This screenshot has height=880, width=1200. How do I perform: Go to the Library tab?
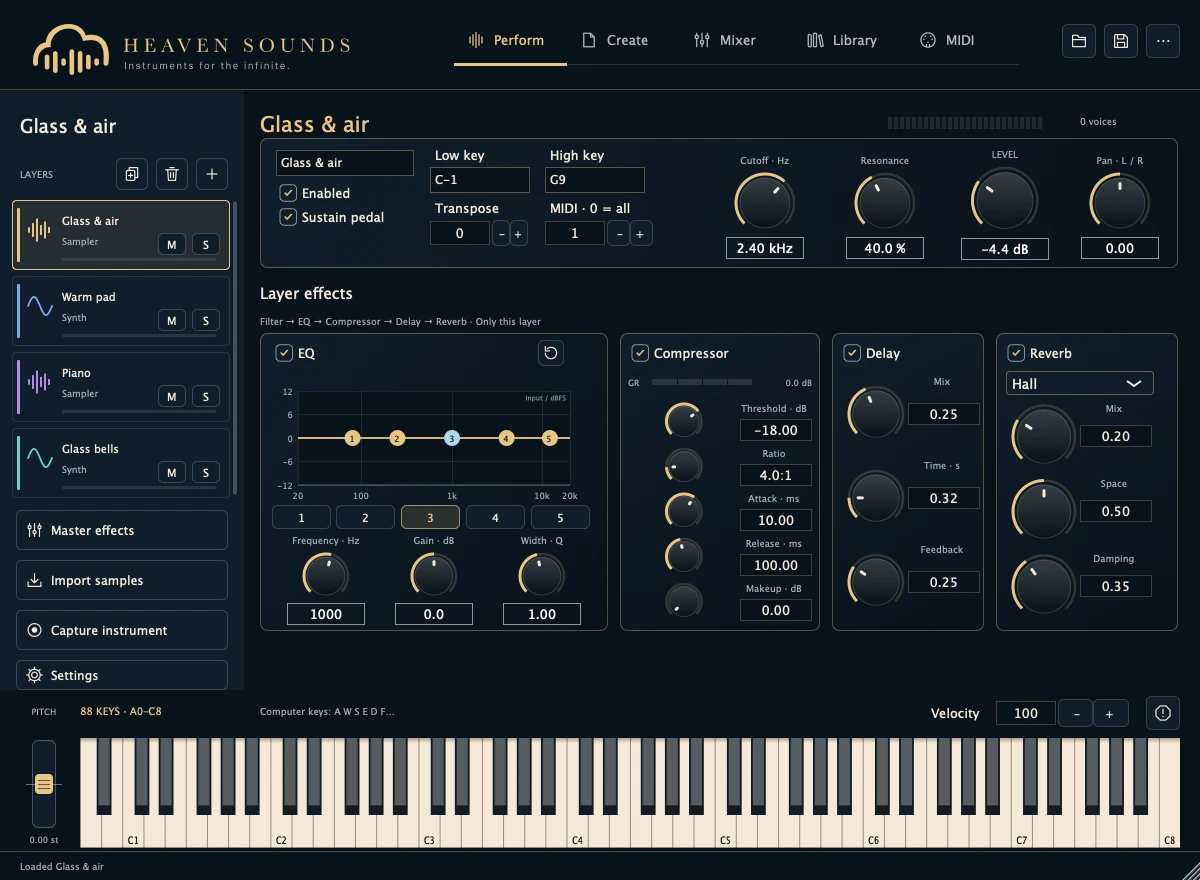(x=842, y=41)
